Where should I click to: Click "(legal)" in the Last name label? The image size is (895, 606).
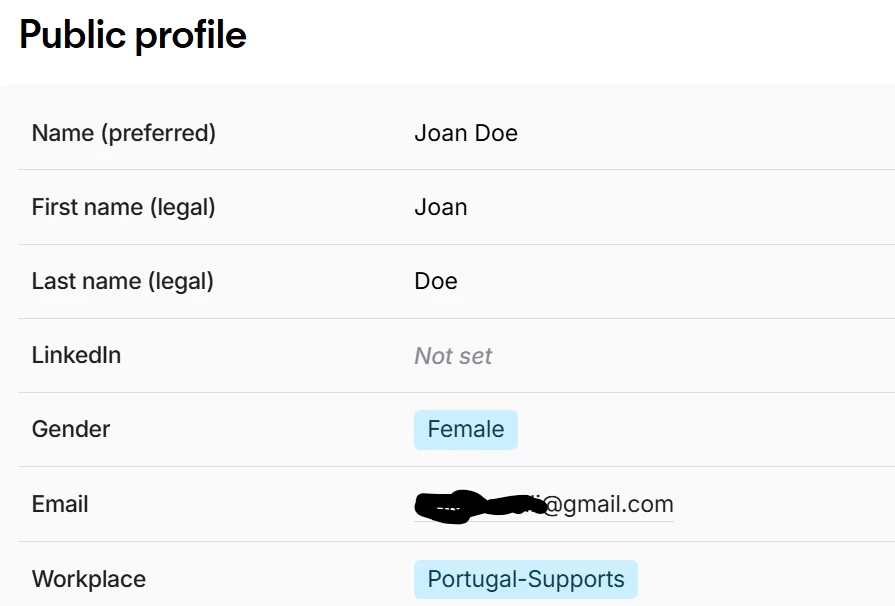pos(181,281)
